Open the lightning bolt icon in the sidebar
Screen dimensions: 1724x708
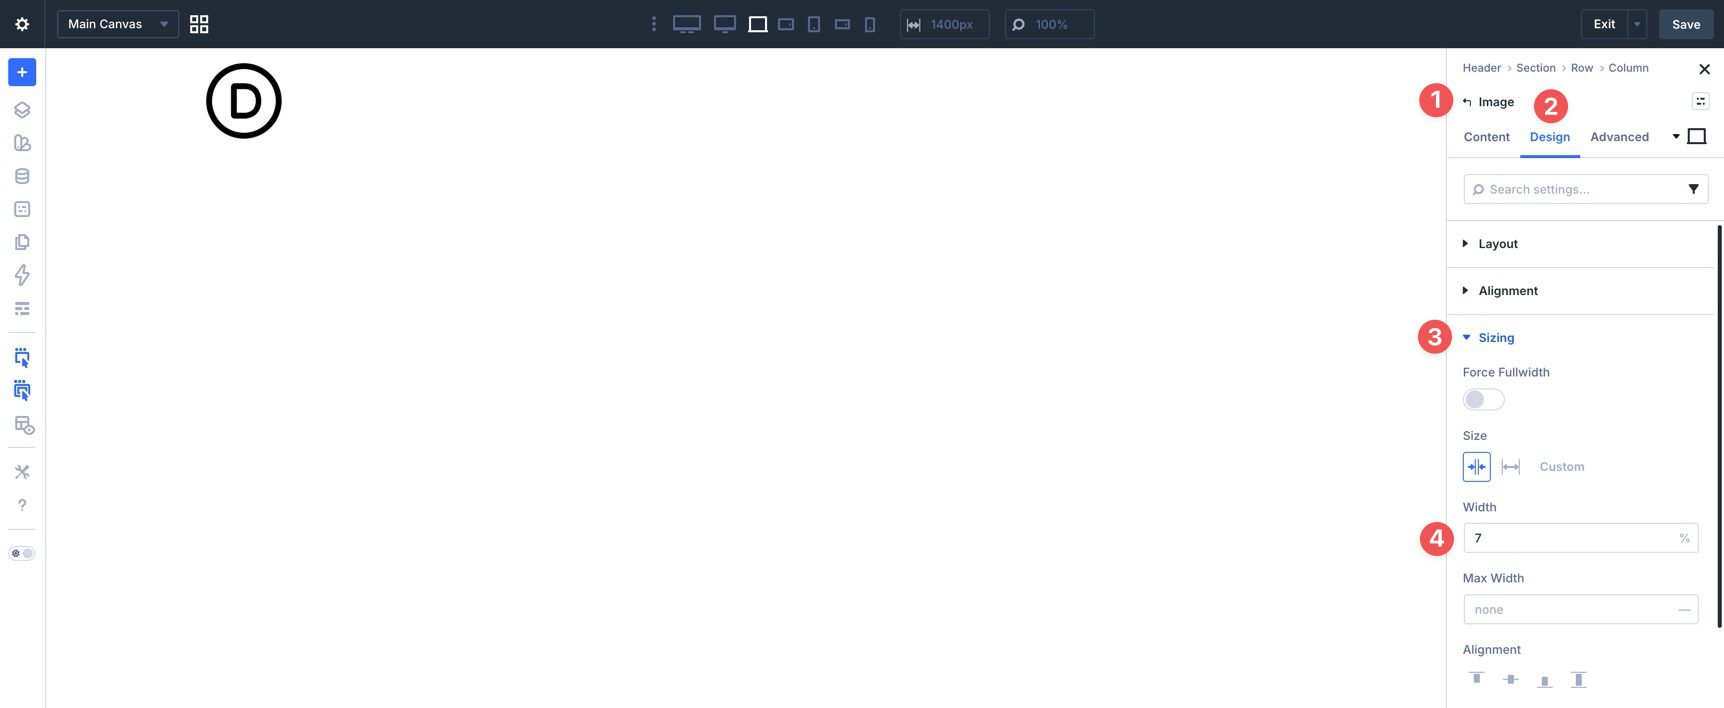[22, 275]
